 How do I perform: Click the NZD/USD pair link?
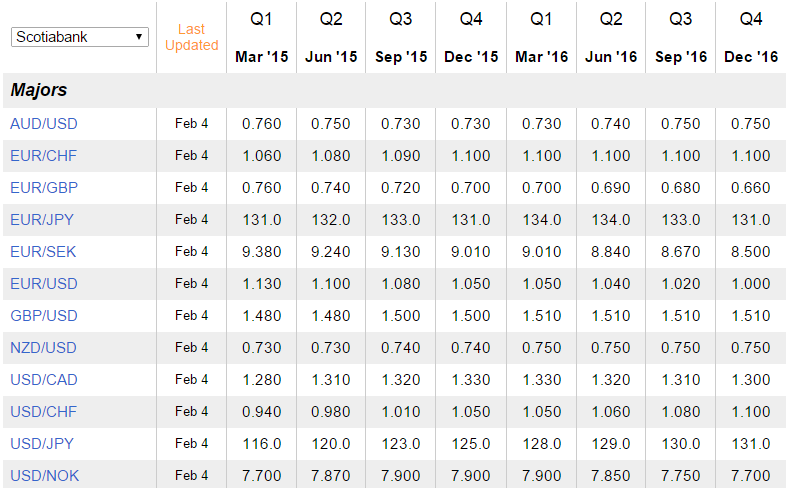click(x=44, y=348)
